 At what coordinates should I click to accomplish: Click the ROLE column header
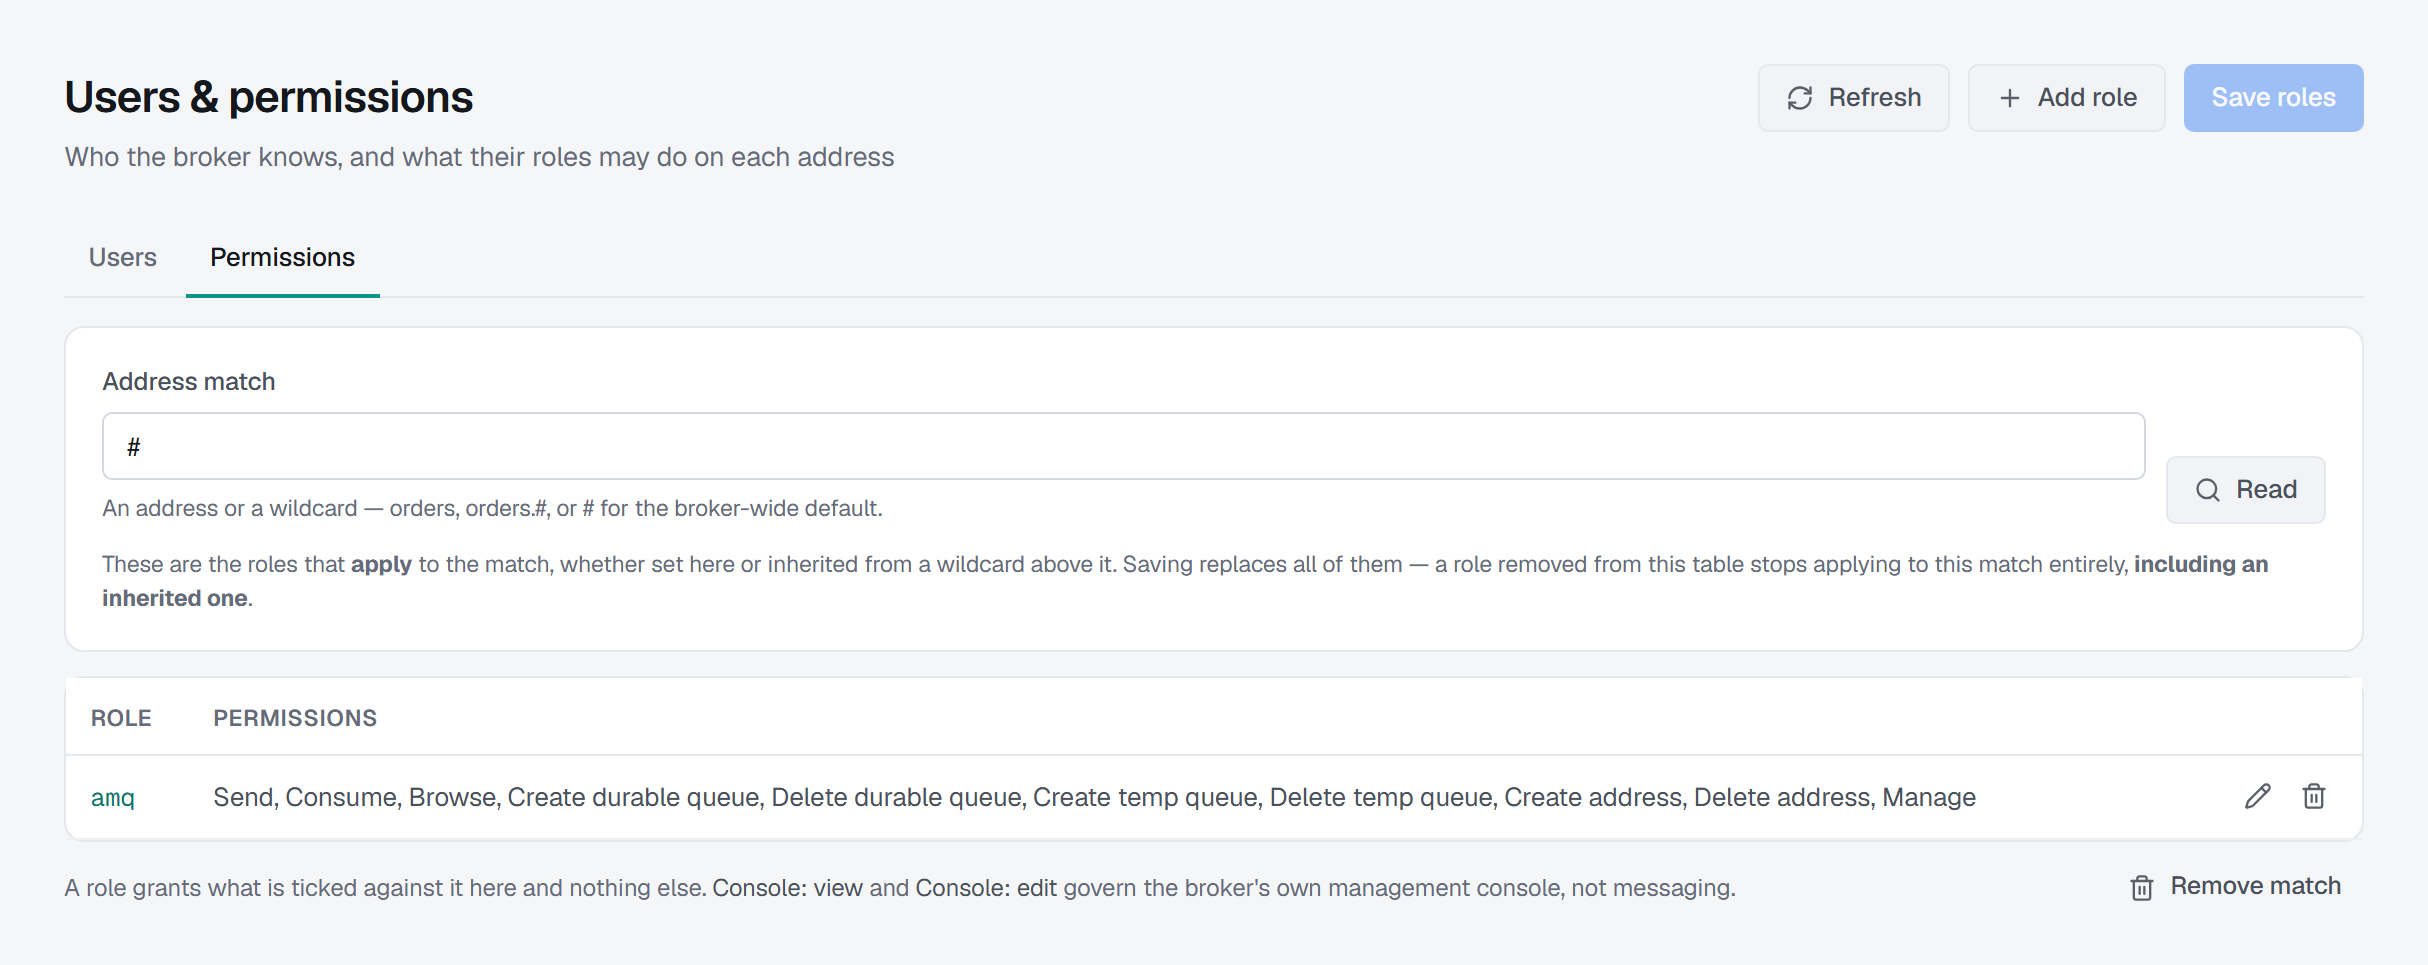[121, 718]
